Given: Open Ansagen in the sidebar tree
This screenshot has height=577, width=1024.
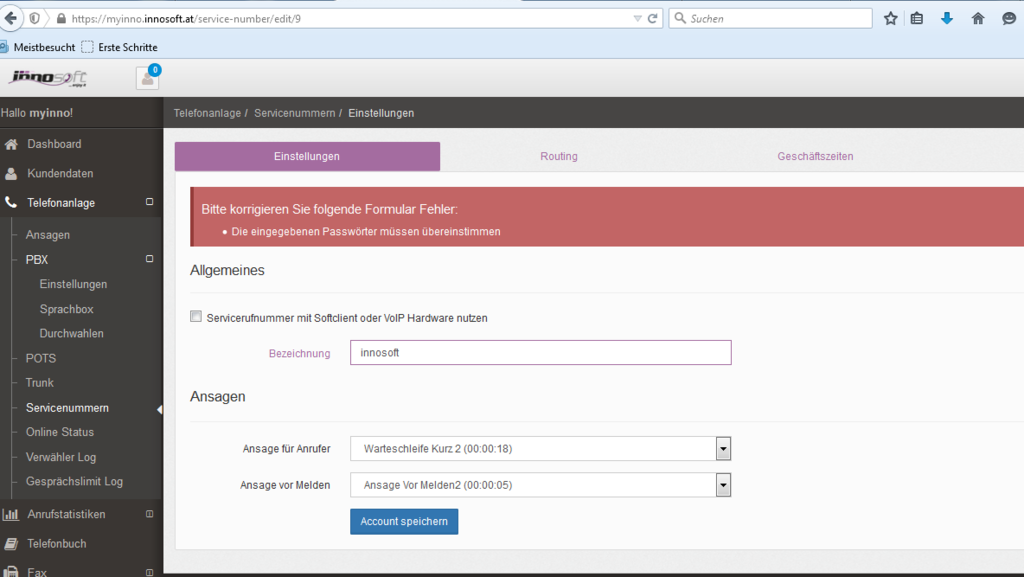Looking at the screenshot, I should click(48, 234).
